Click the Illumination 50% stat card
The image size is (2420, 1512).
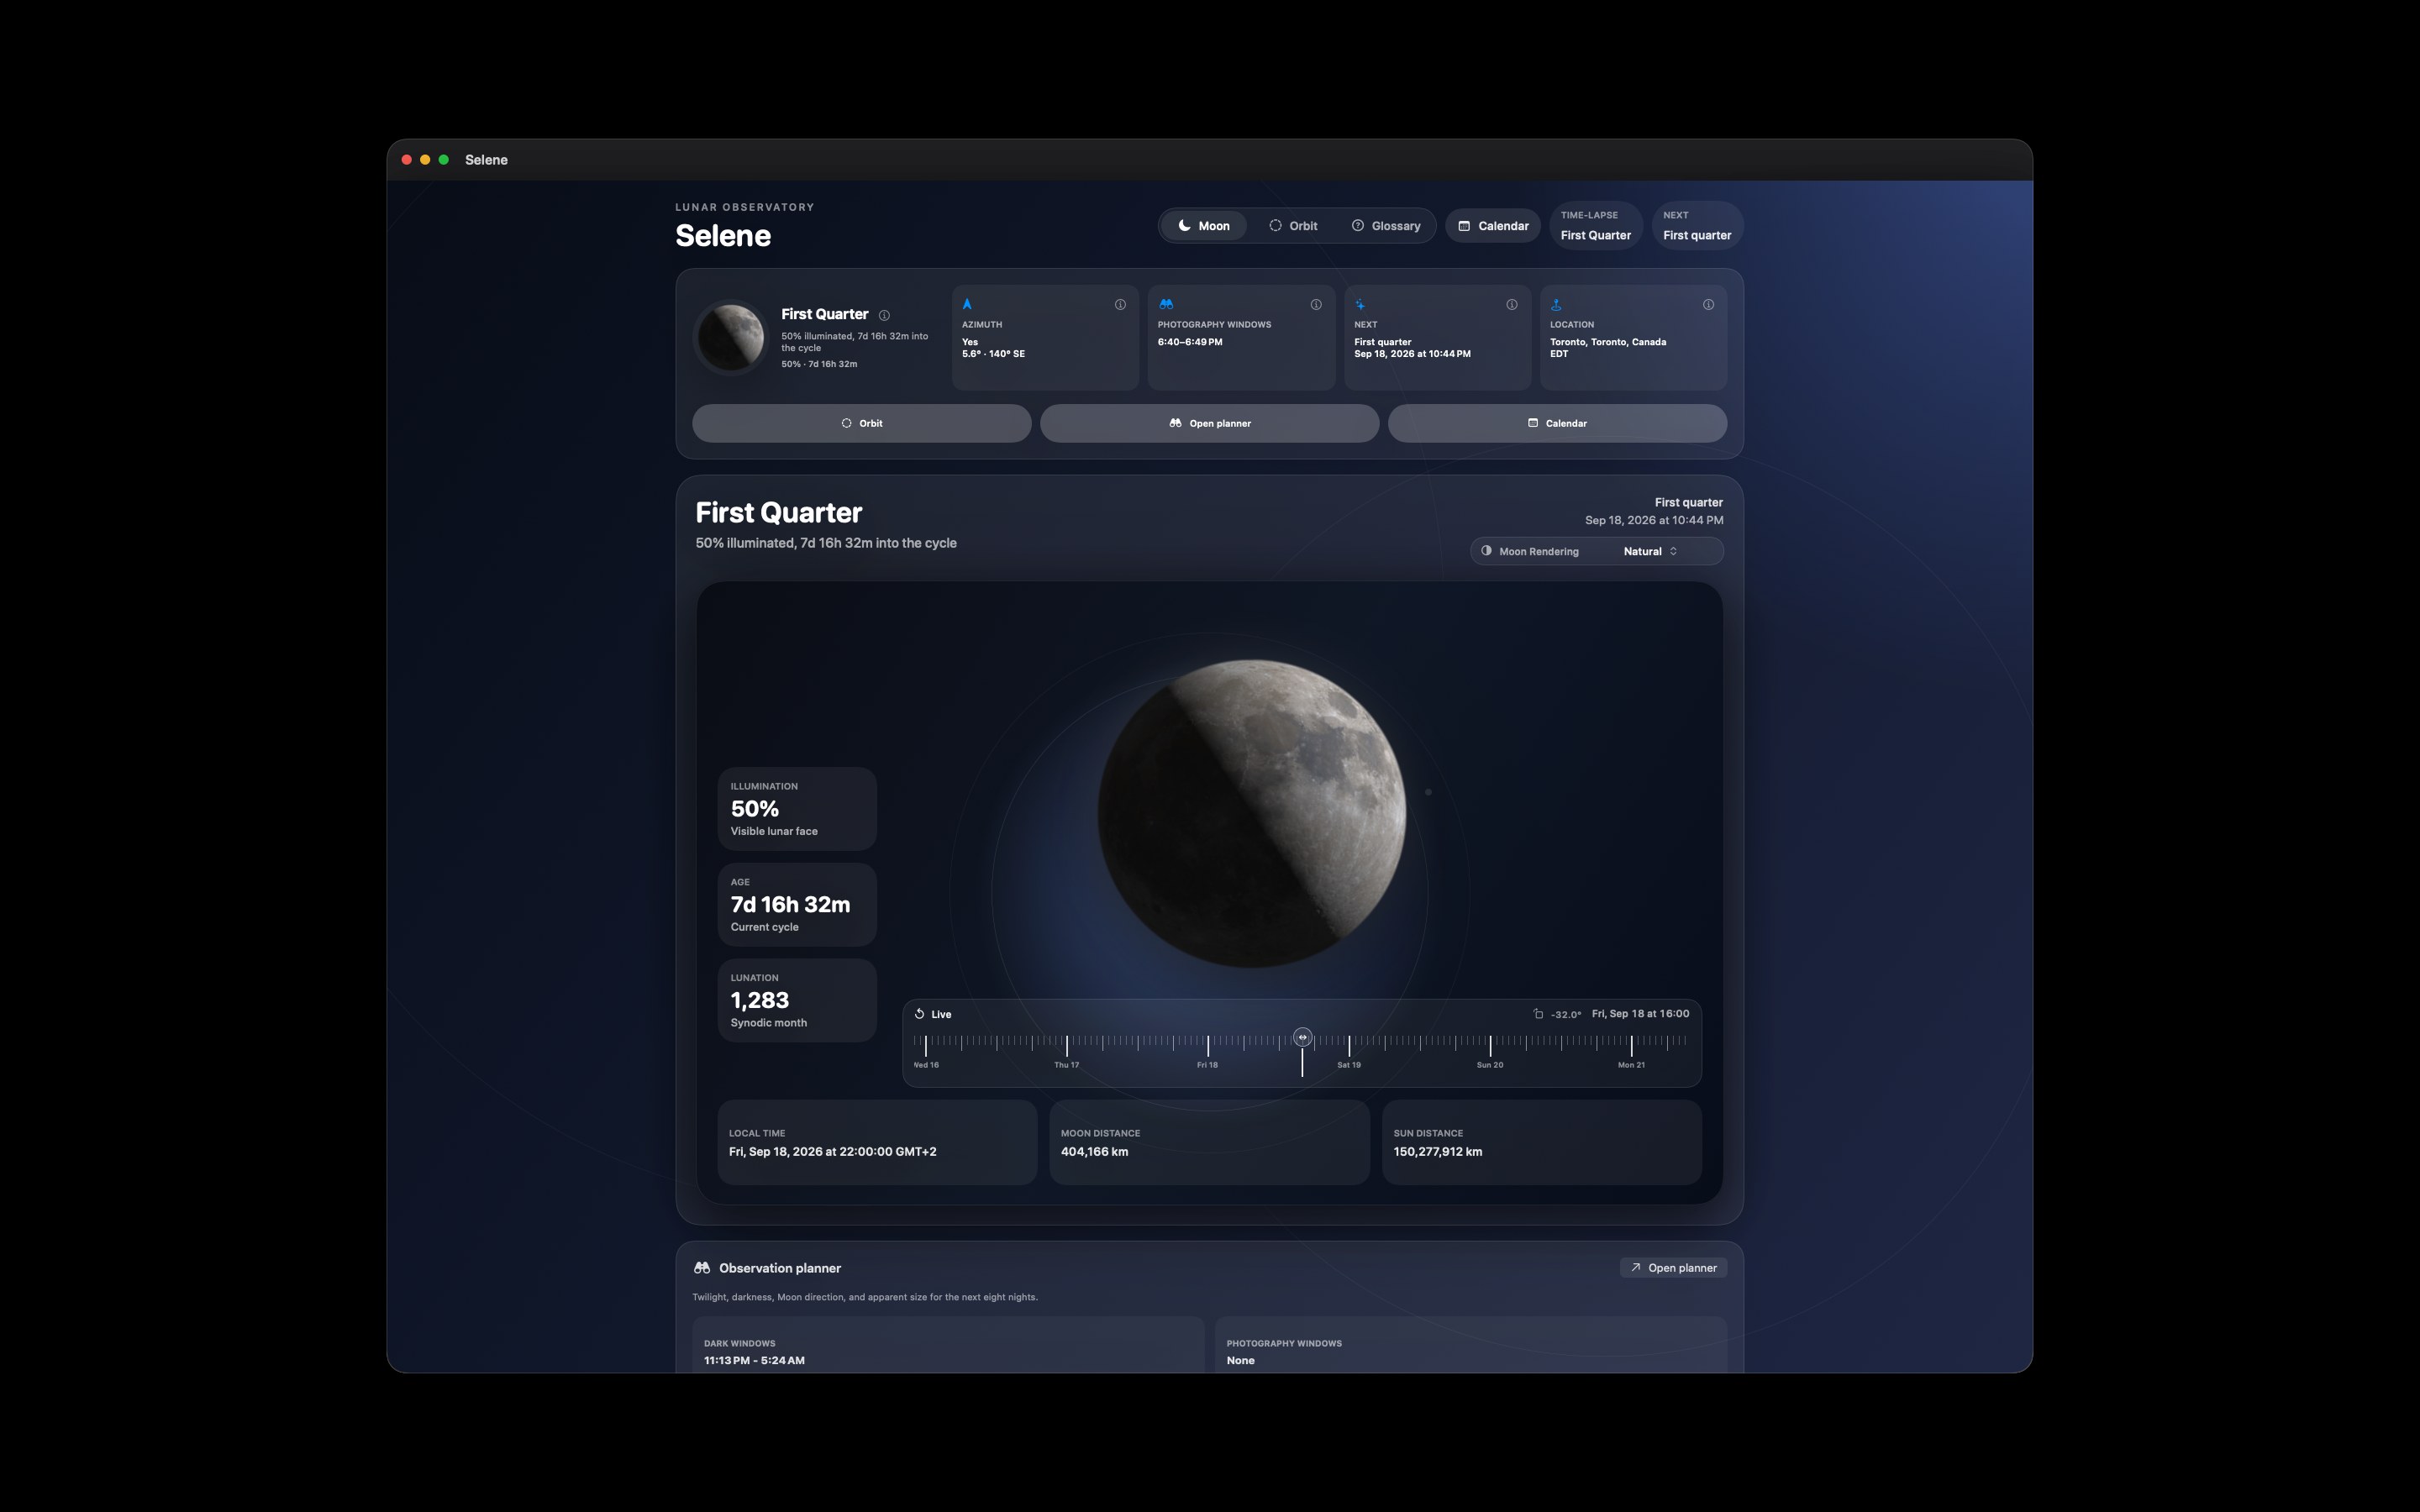[797, 809]
